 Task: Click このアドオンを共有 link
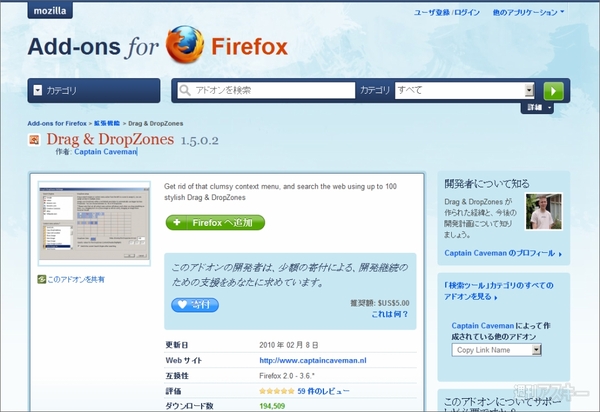(x=76, y=280)
